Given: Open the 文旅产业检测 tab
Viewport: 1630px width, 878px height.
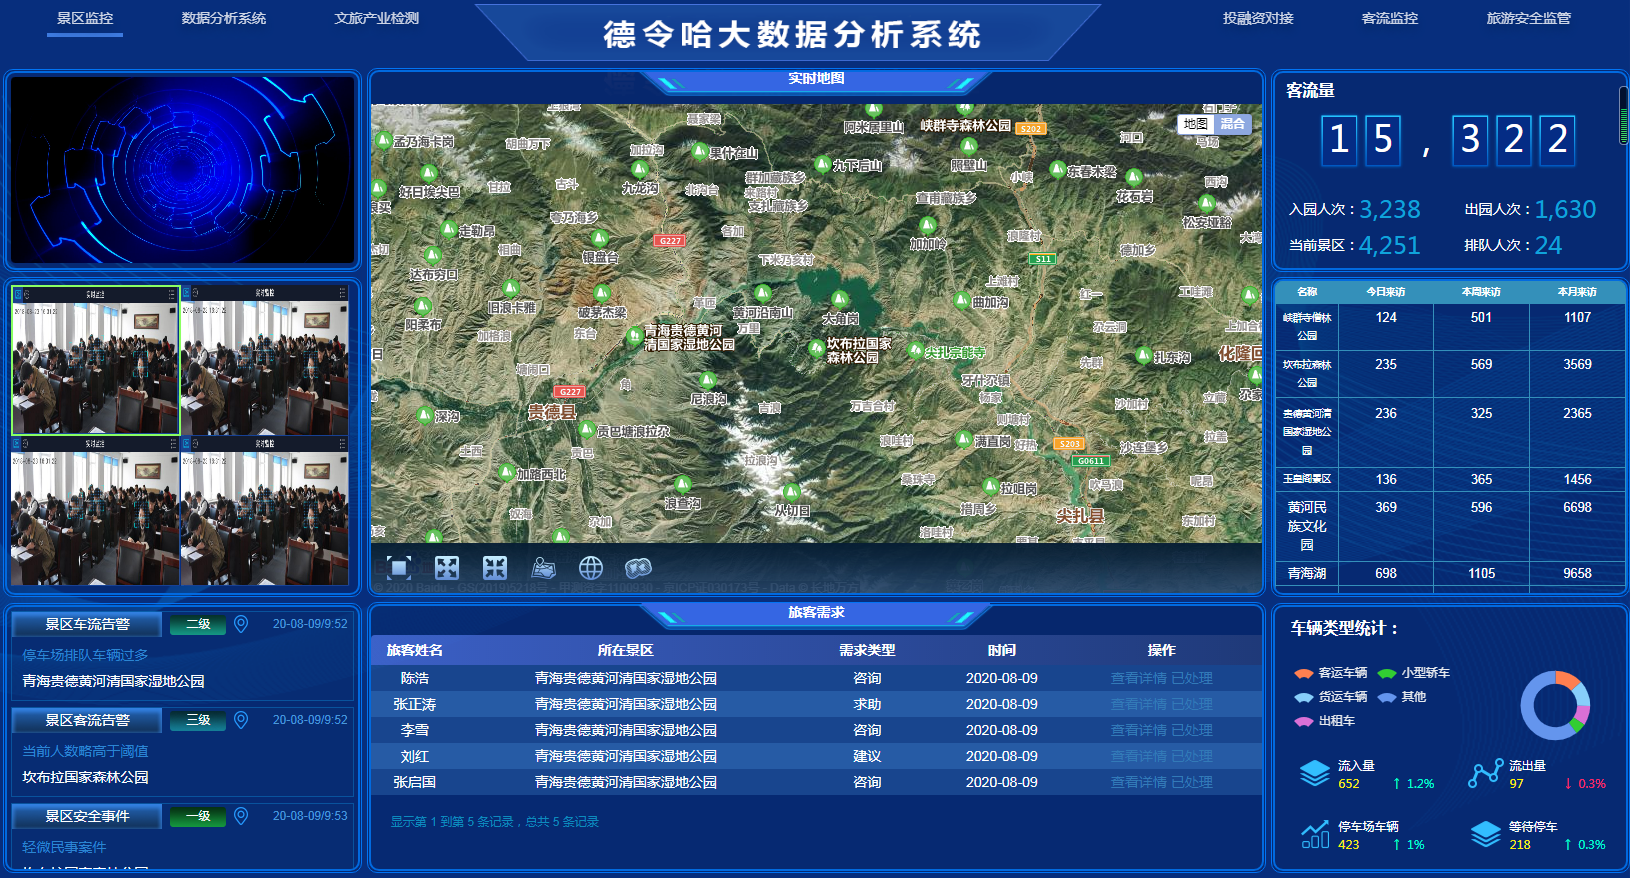Looking at the screenshot, I should pyautogui.click(x=377, y=18).
